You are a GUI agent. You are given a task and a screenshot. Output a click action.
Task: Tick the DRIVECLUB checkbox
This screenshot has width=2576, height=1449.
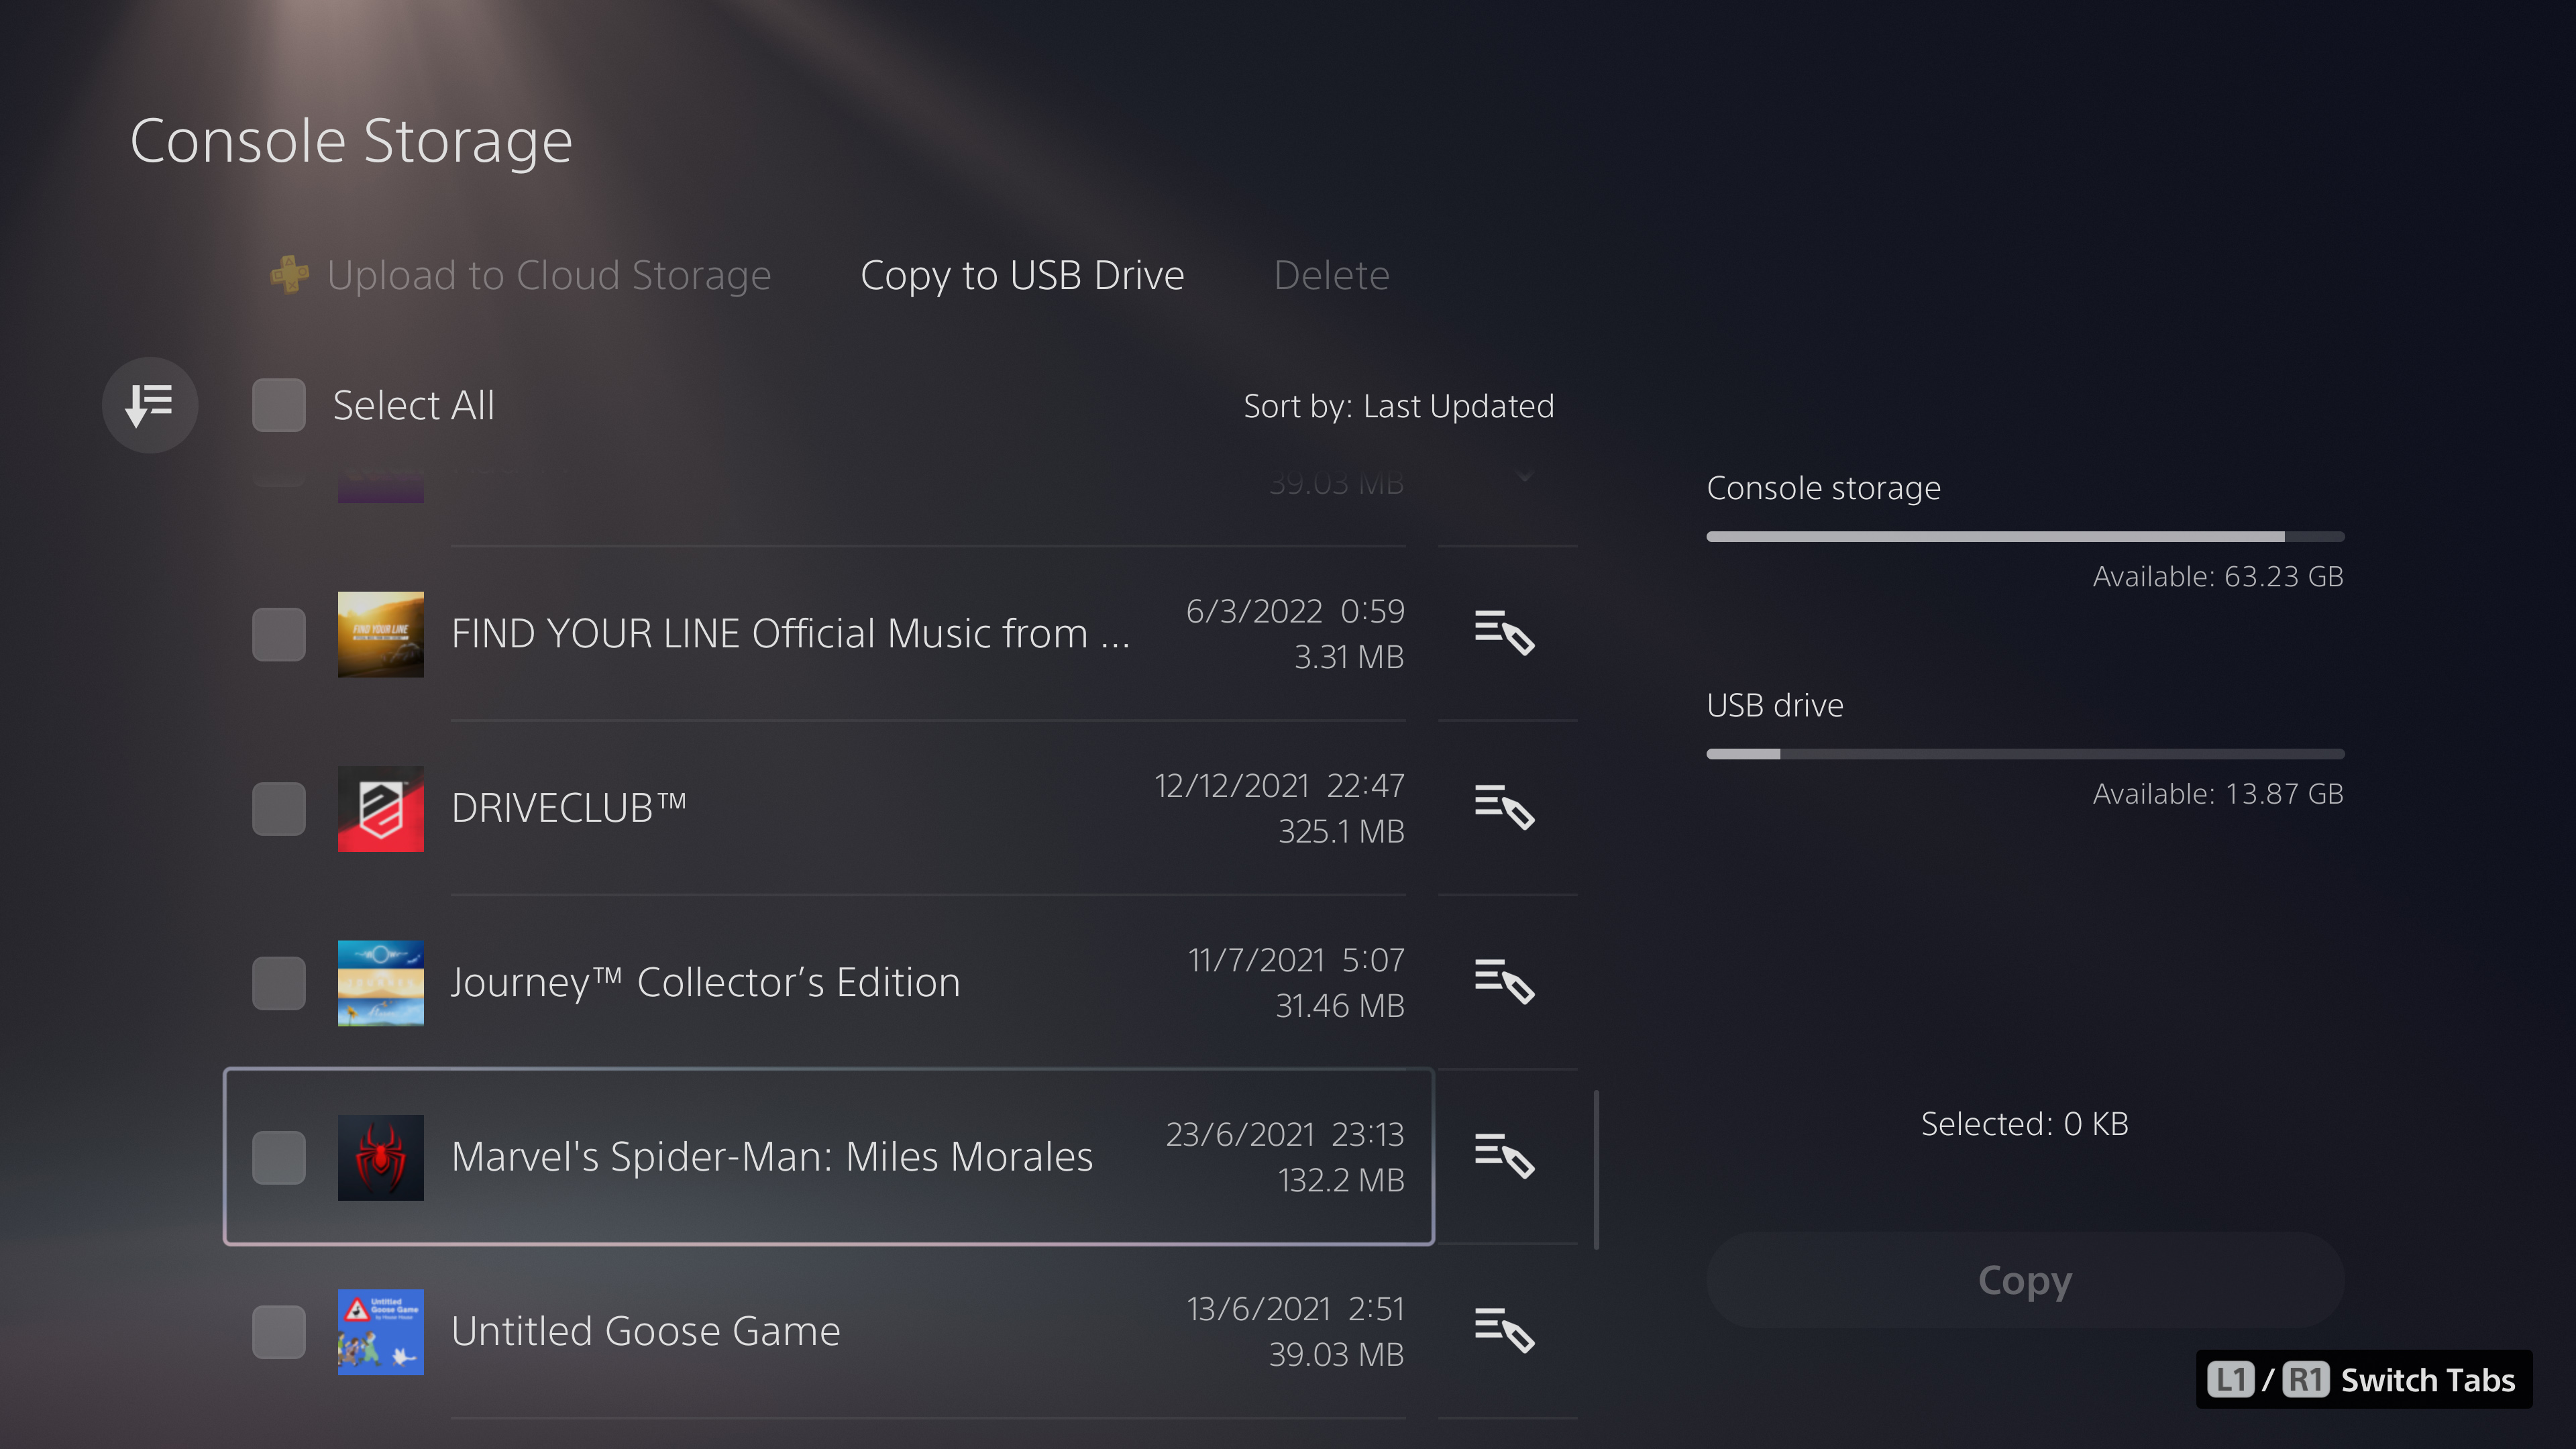click(279, 808)
